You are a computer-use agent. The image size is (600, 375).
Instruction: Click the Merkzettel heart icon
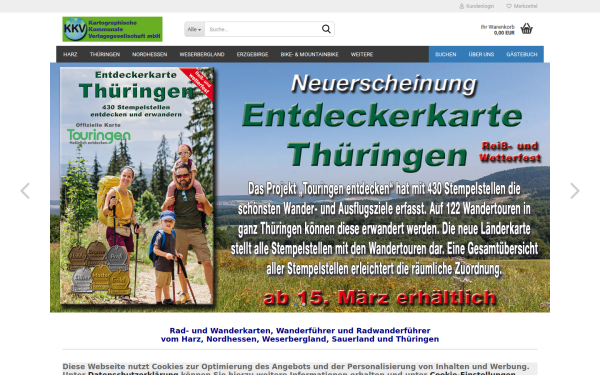pos(509,6)
